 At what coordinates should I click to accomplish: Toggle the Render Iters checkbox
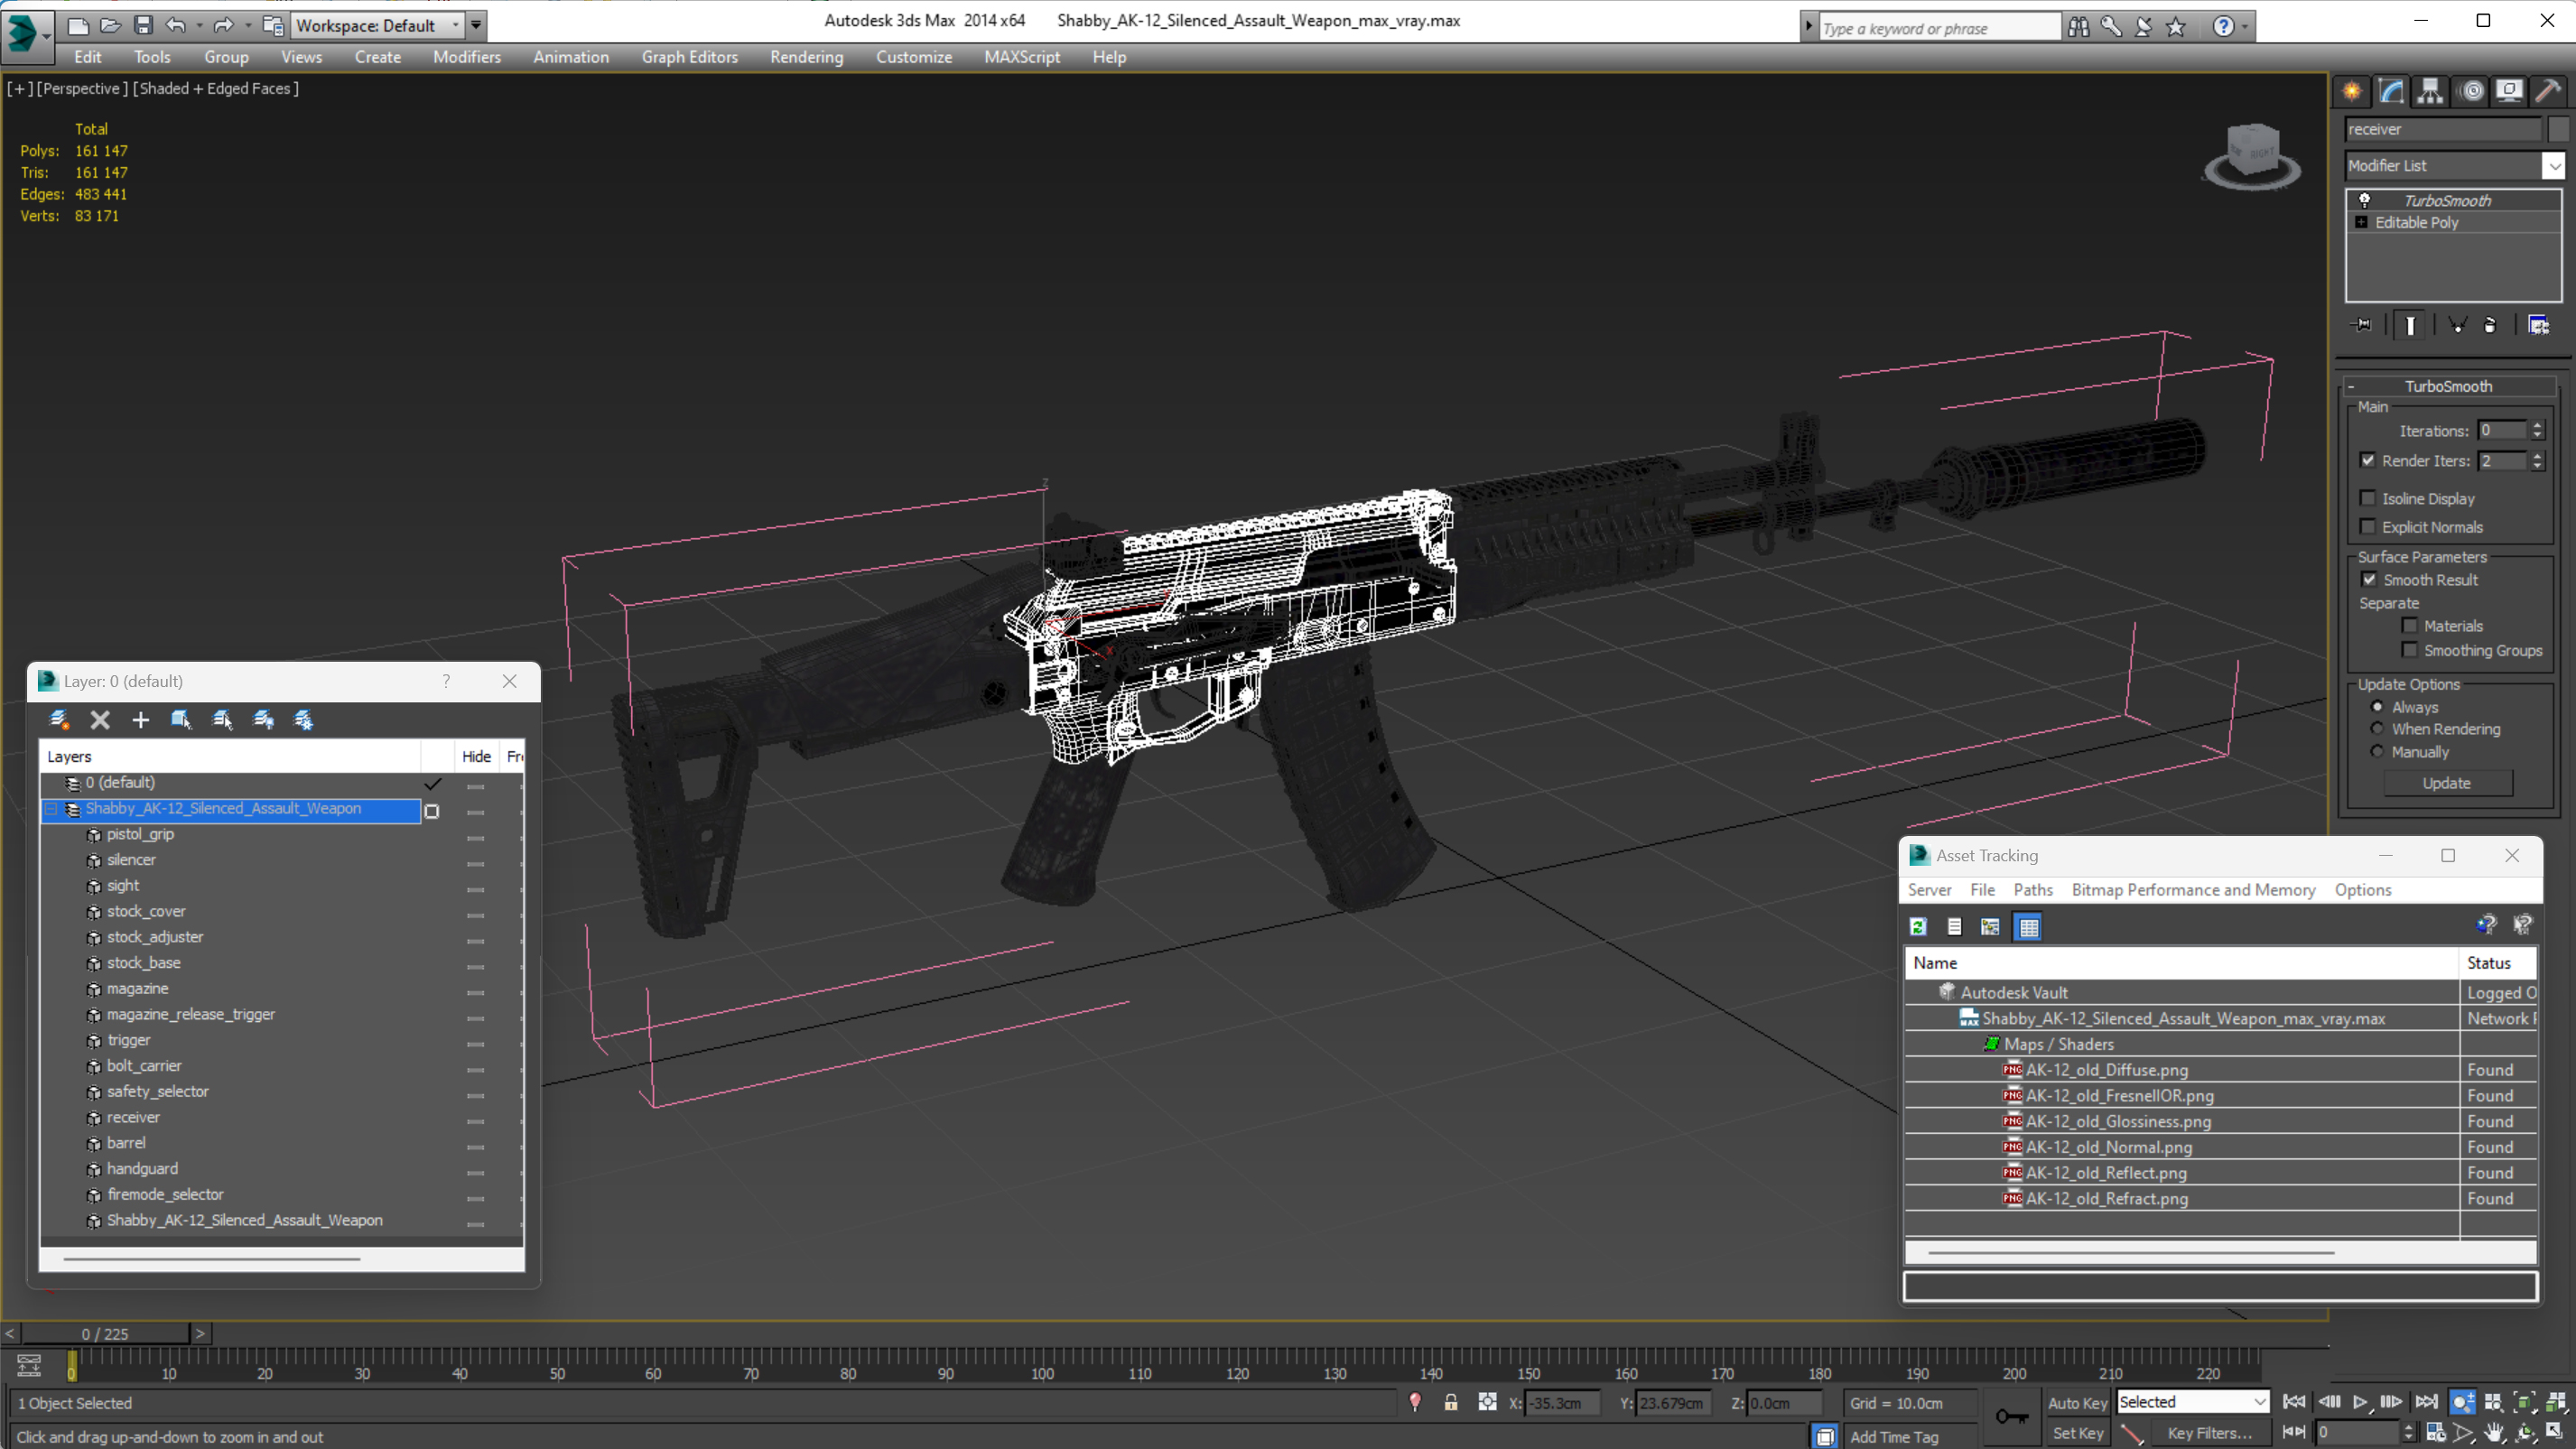2368,460
